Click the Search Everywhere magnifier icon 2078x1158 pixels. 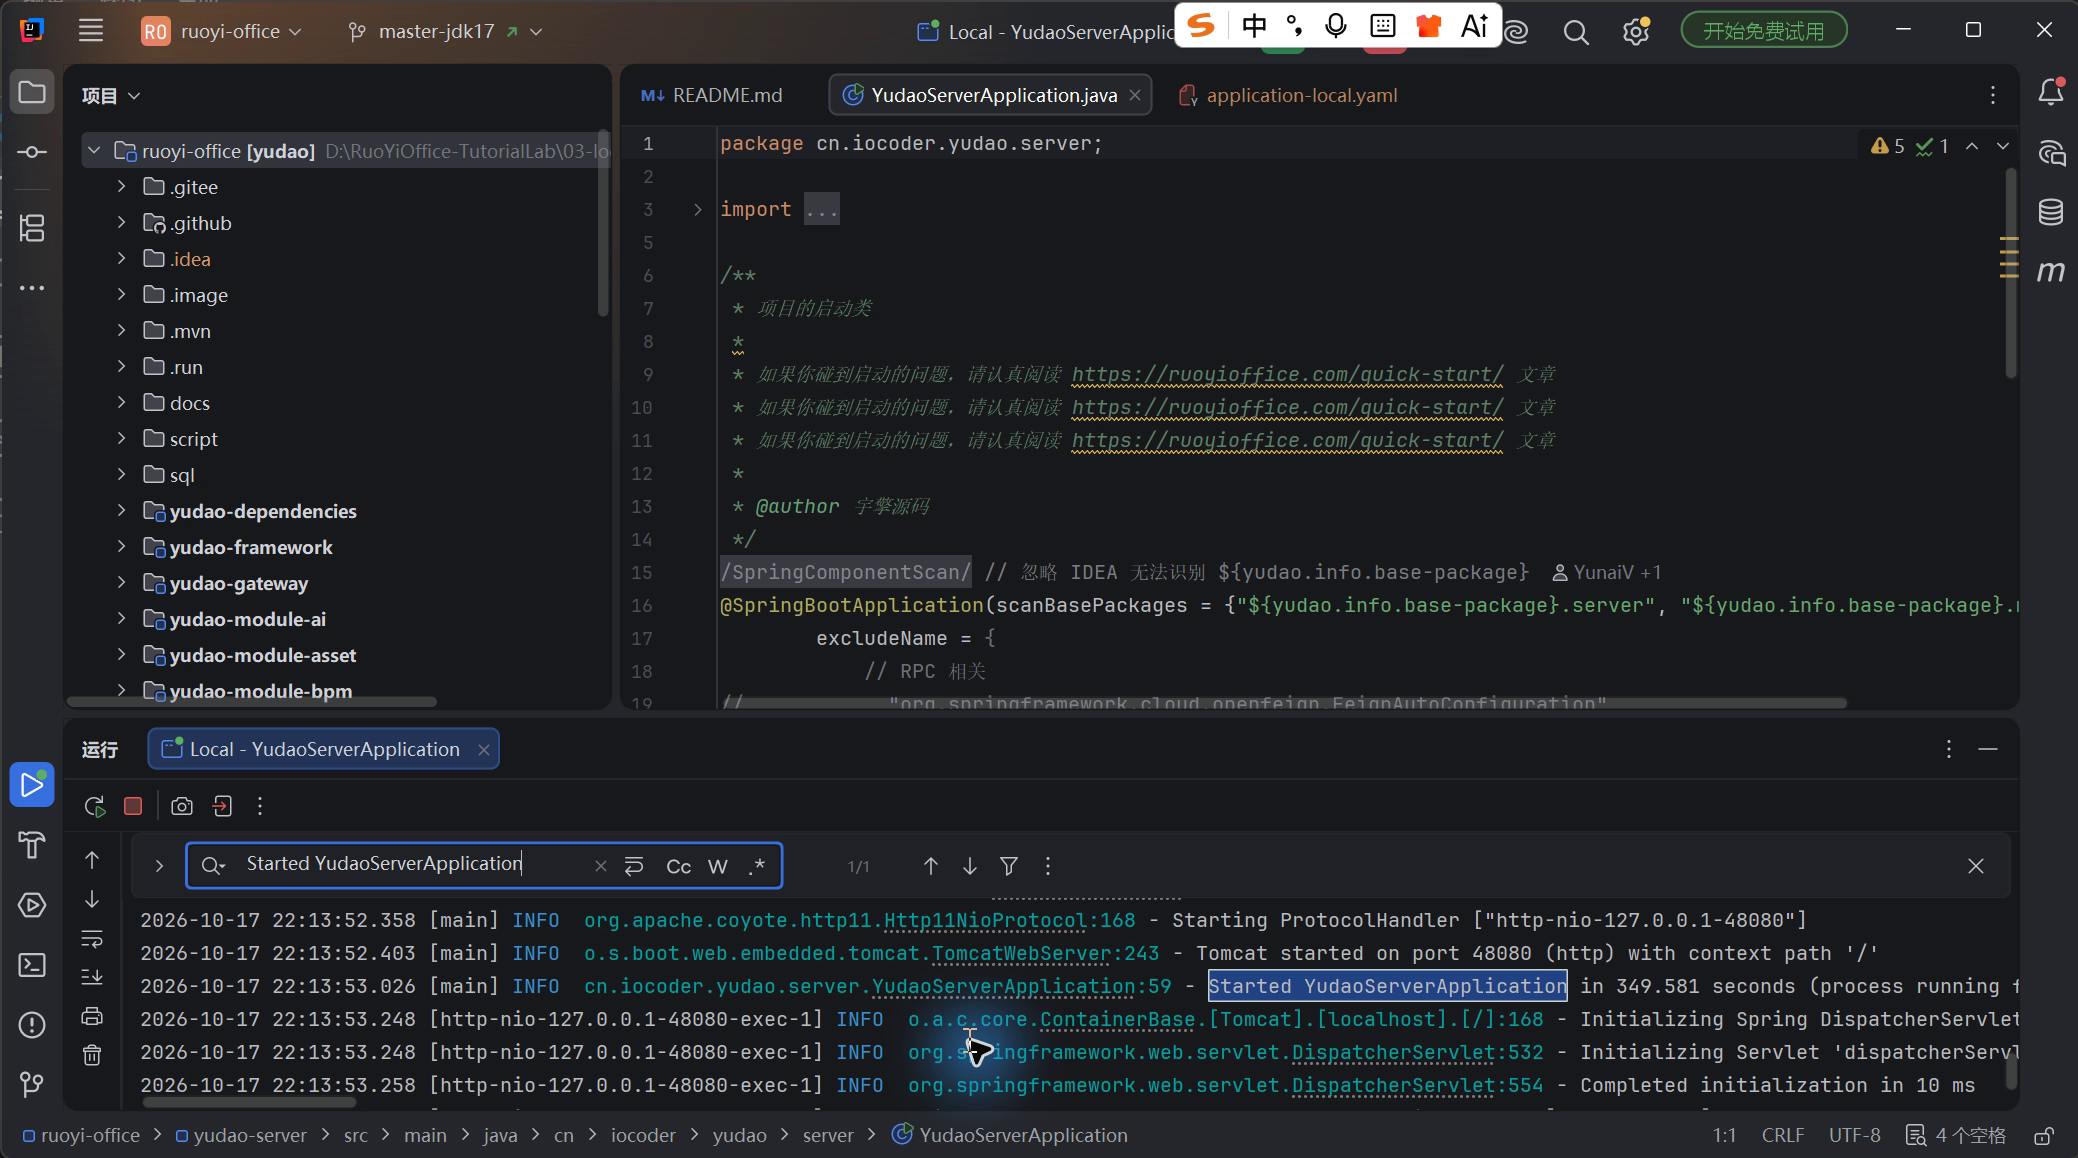pos(1576,32)
